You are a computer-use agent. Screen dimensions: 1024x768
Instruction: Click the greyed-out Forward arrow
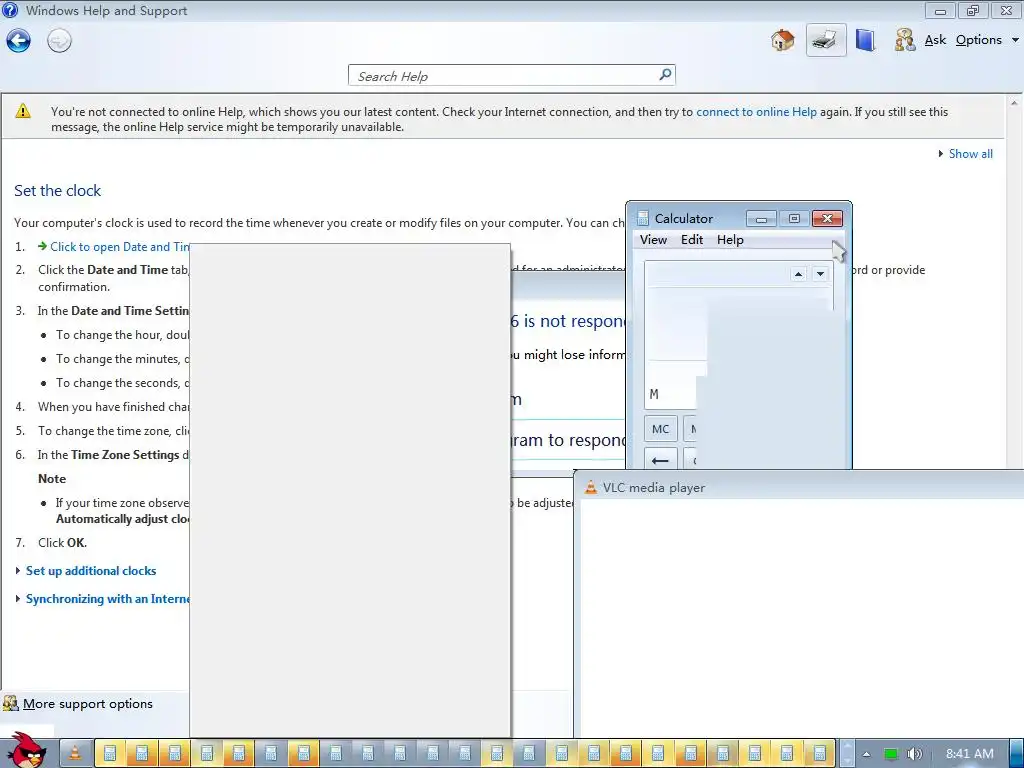(59, 40)
